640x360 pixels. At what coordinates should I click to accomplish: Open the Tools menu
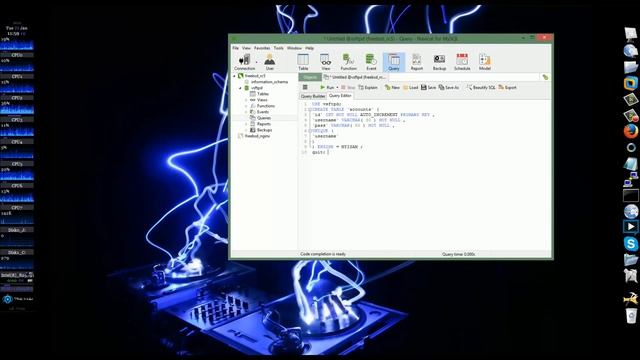(x=278, y=48)
